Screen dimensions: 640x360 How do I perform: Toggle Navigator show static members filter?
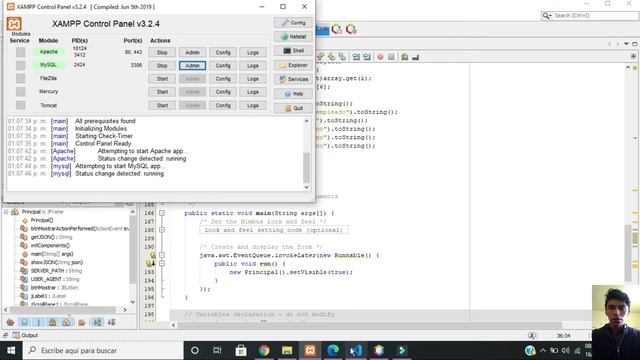(x=39, y=322)
